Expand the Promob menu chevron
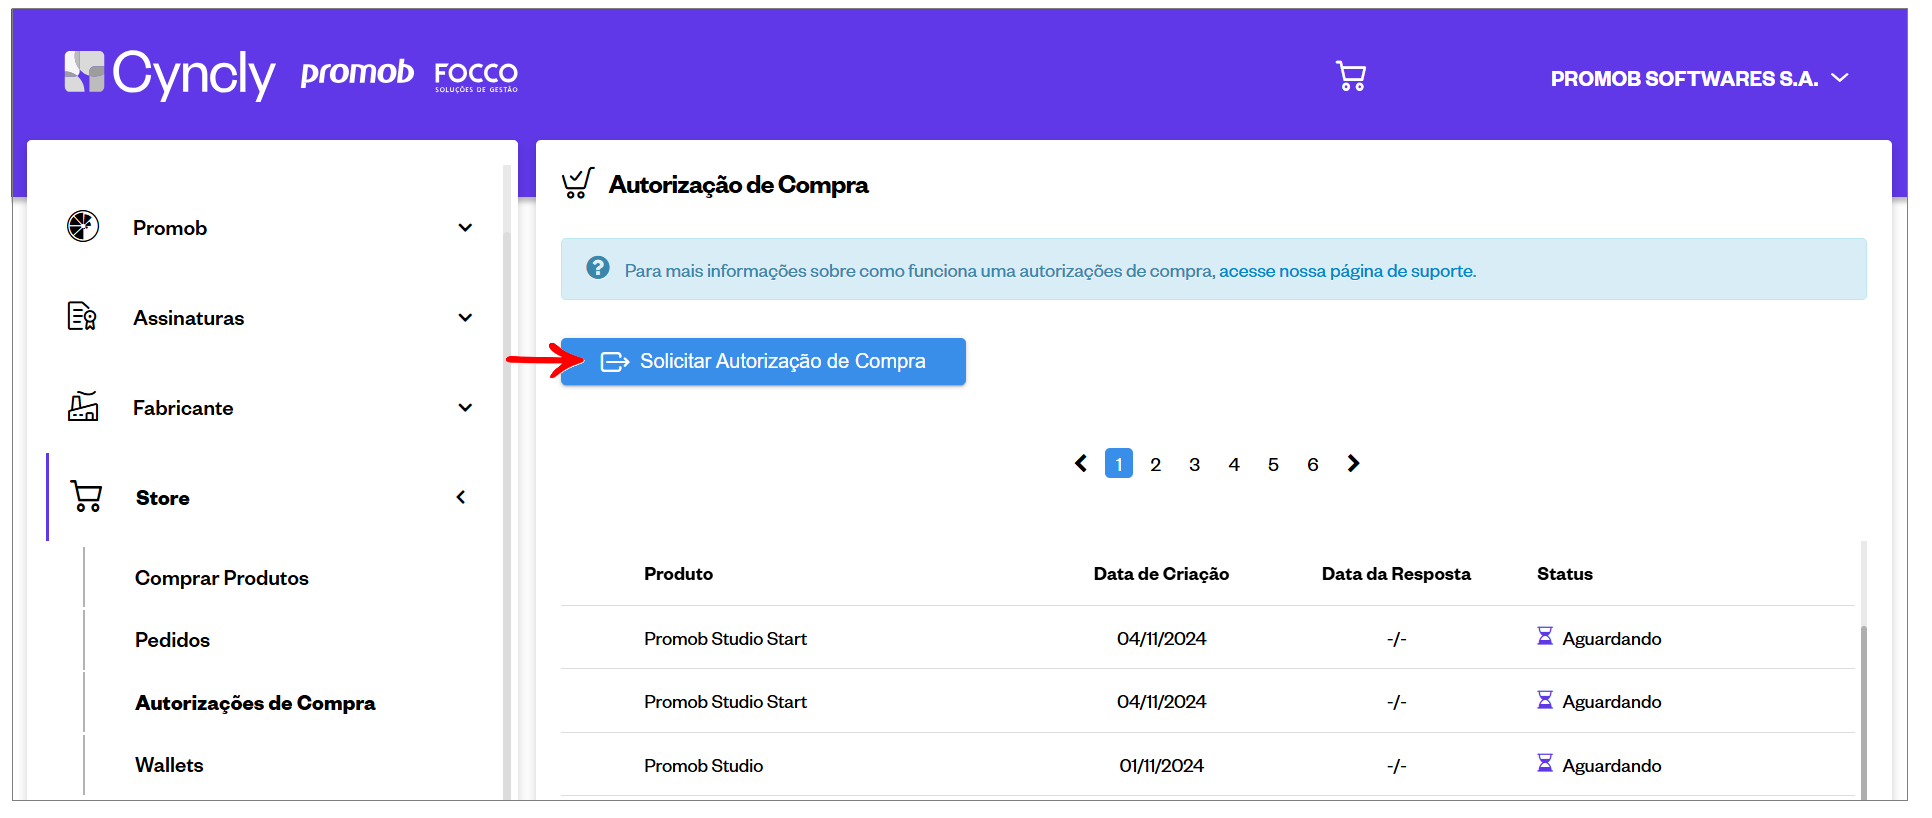1932x818 pixels. (465, 227)
